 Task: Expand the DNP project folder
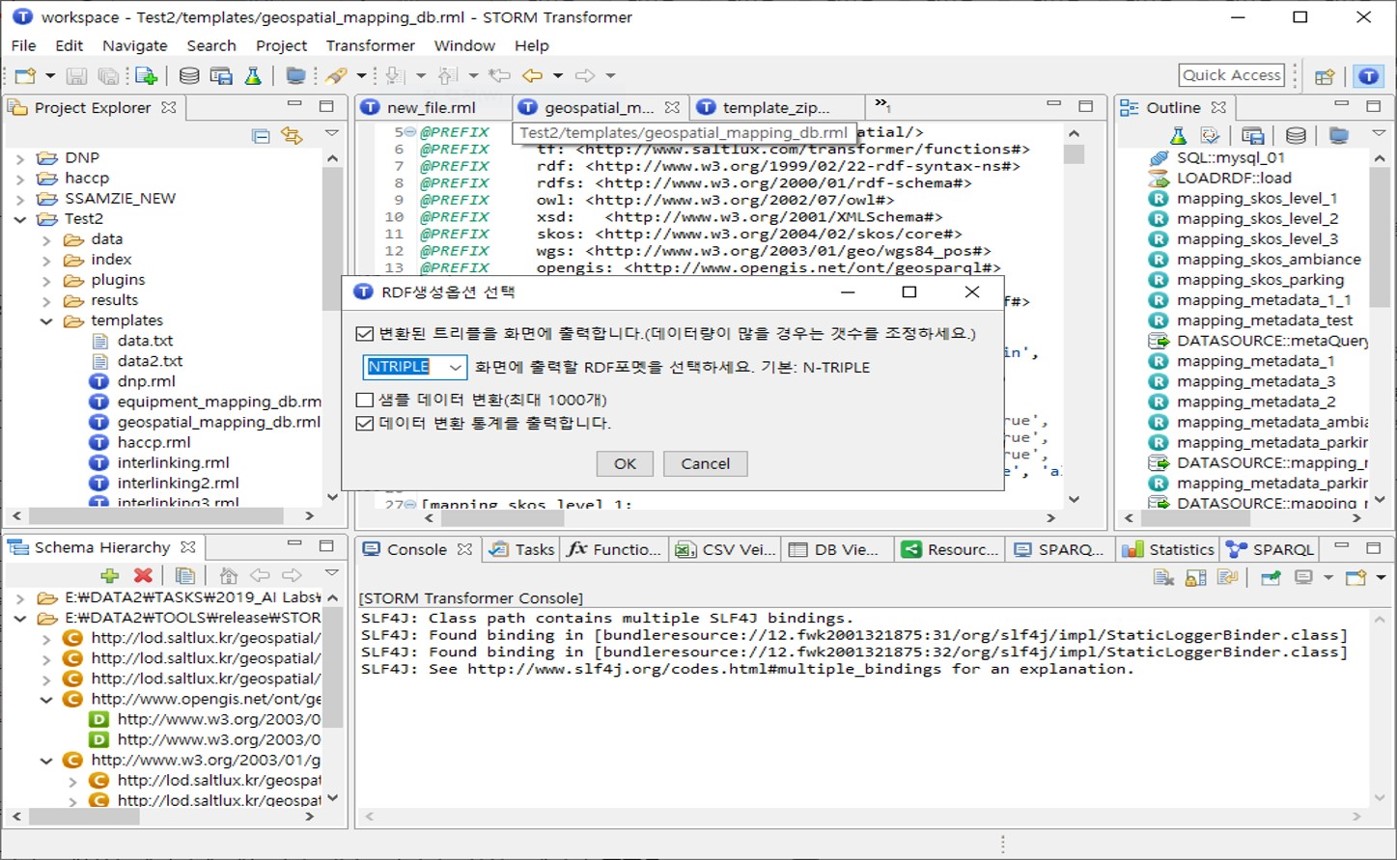pos(19,158)
